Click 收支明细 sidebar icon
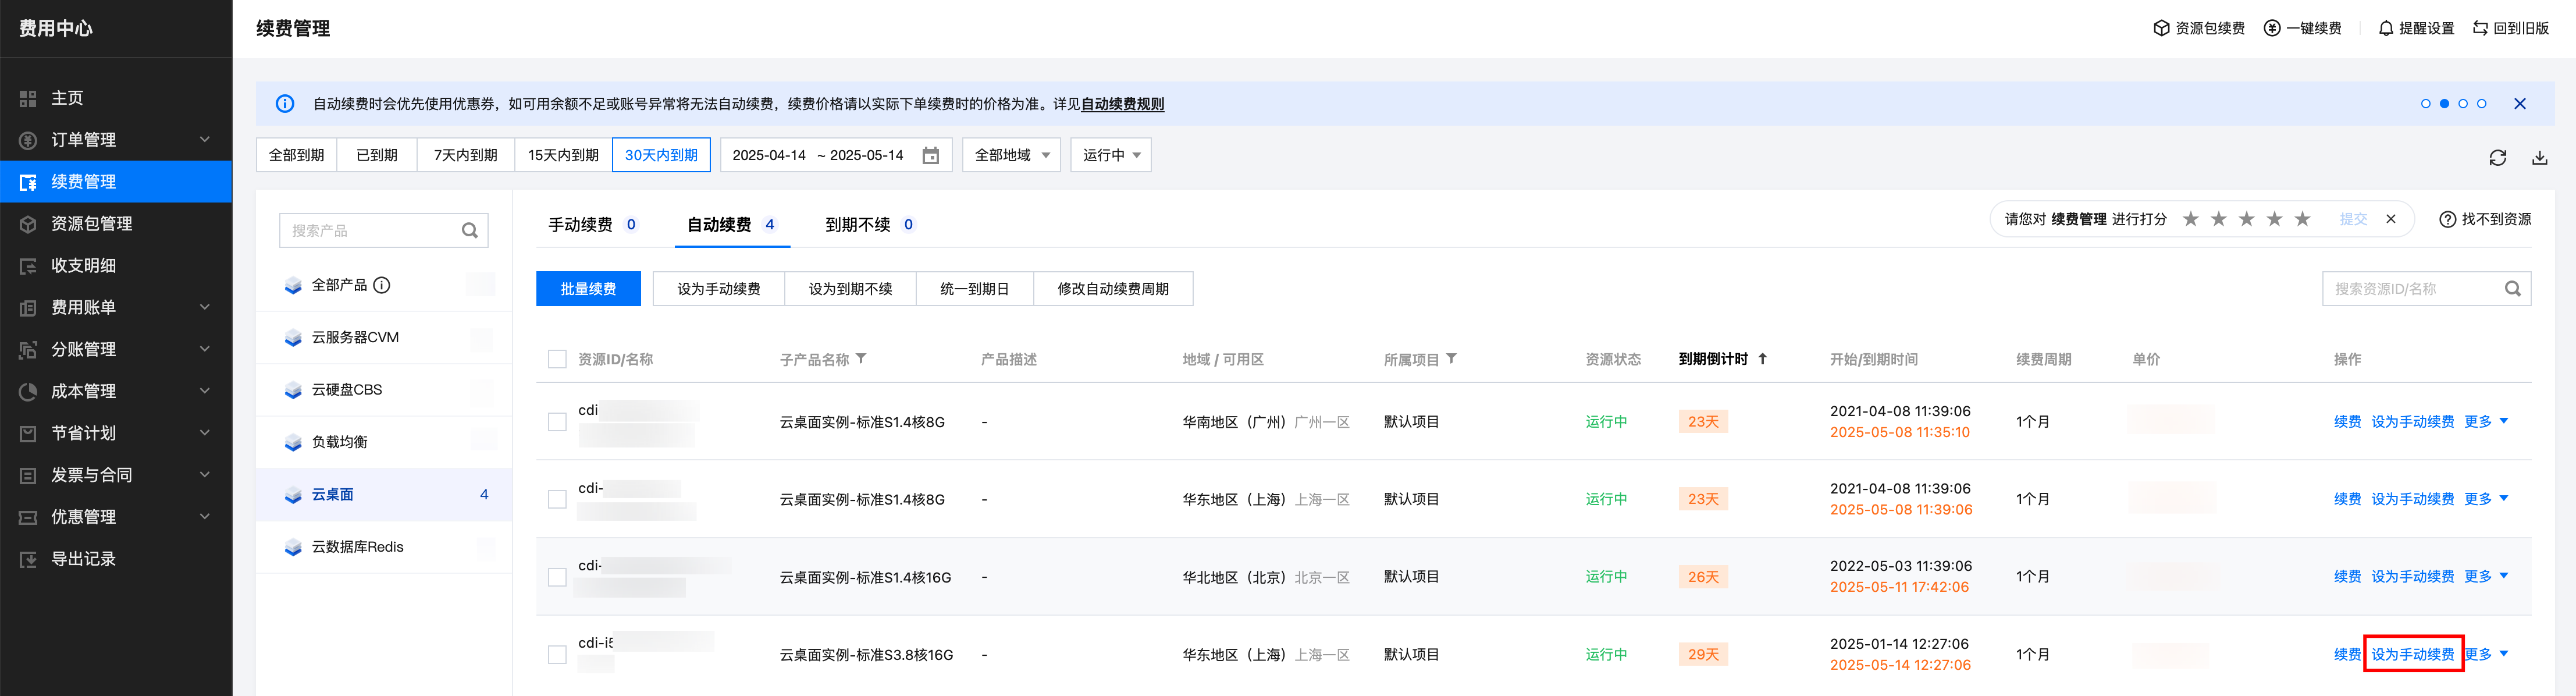This screenshot has height=696, width=2576. (28, 266)
